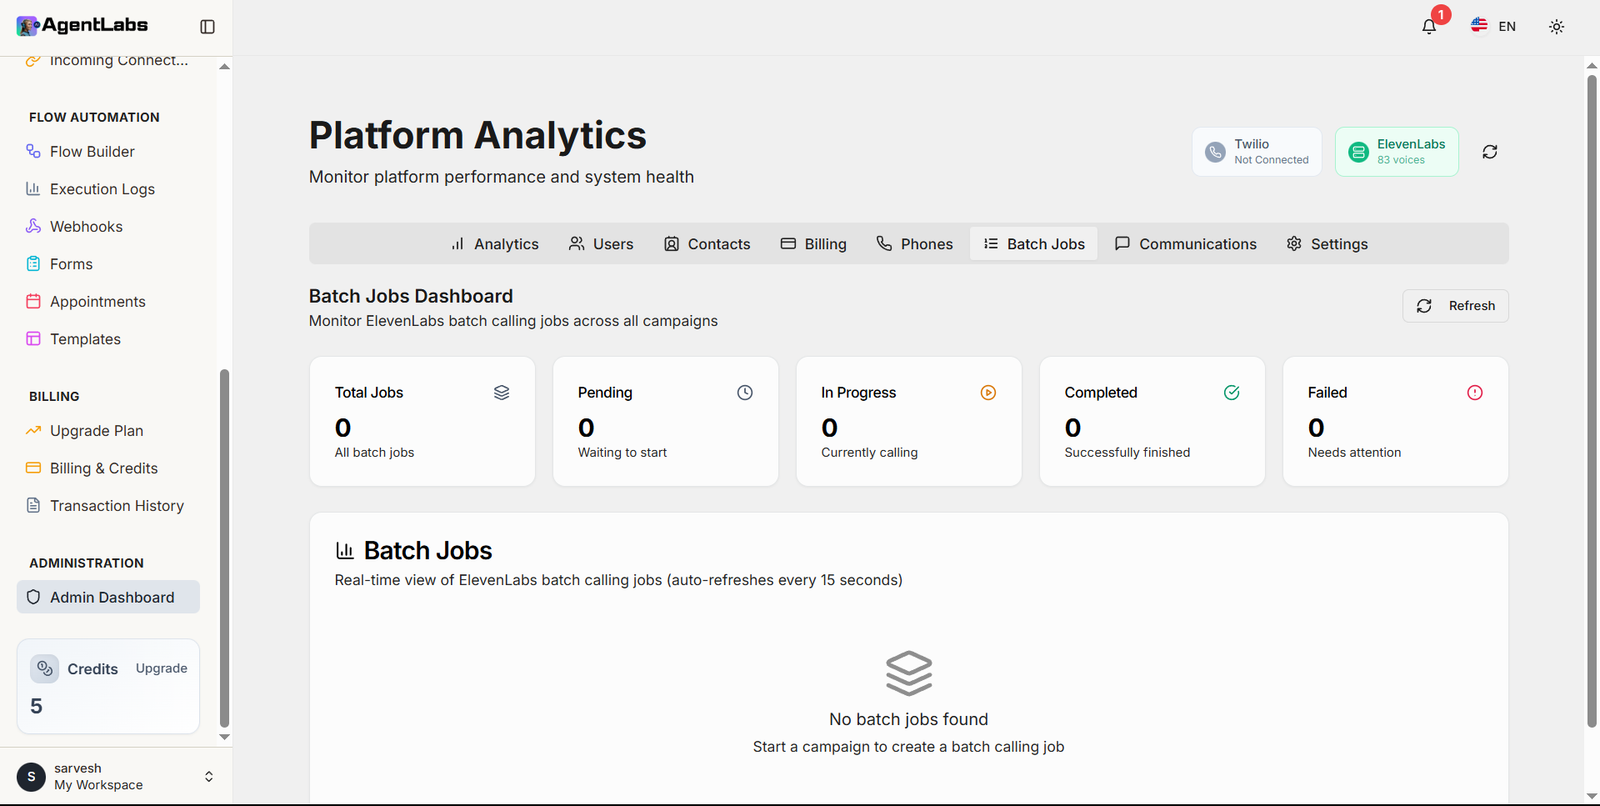Select Admin Dashboard in sidebar
The width and height of the screenshot is (1600, 806).
108,597
